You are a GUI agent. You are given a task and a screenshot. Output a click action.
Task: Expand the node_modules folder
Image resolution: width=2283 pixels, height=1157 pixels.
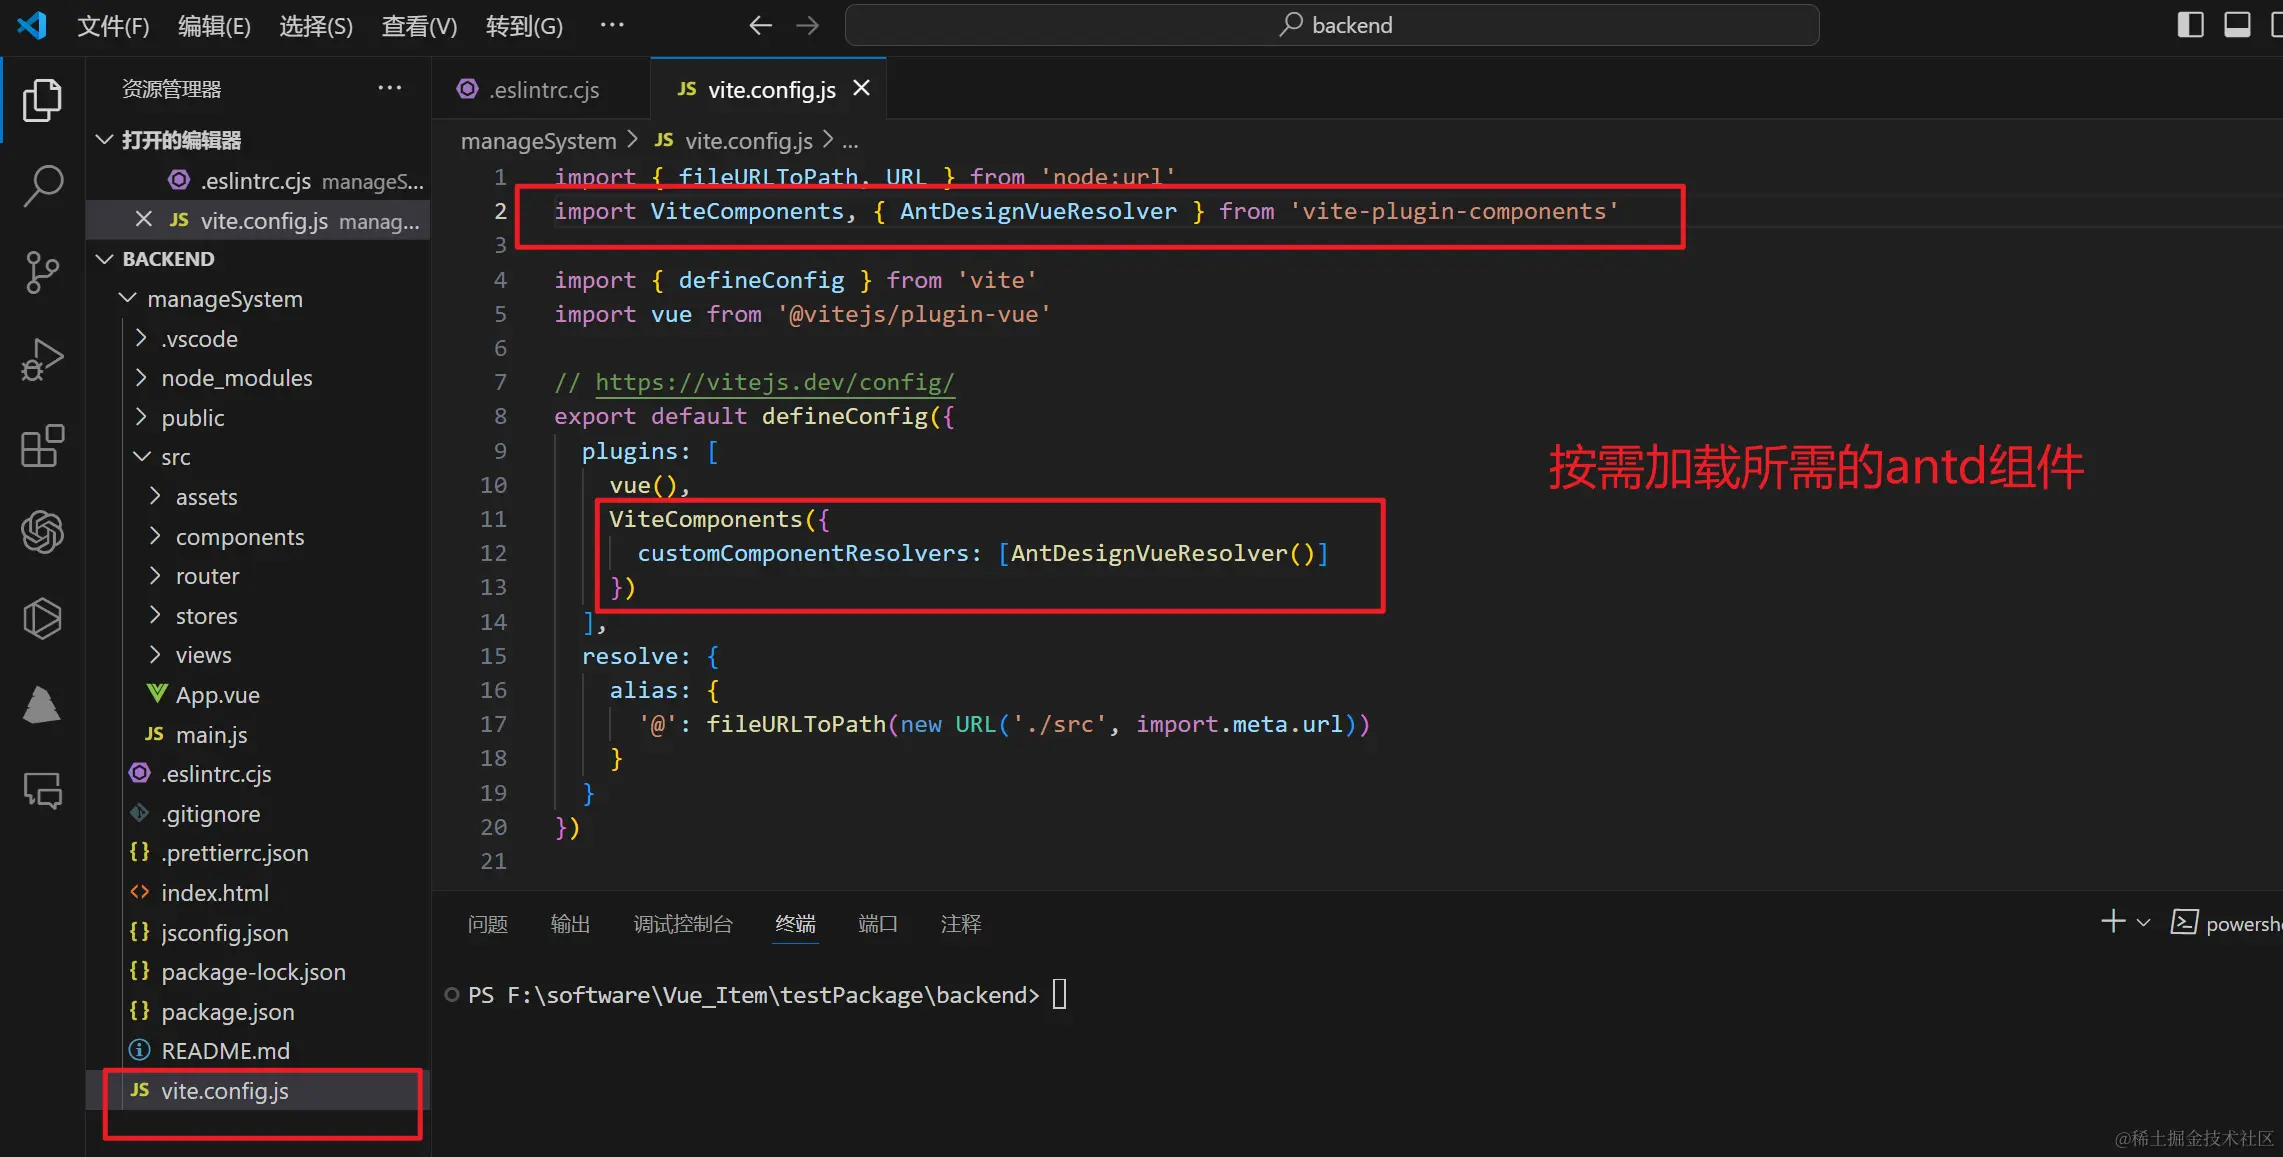[x=258, y=378]
